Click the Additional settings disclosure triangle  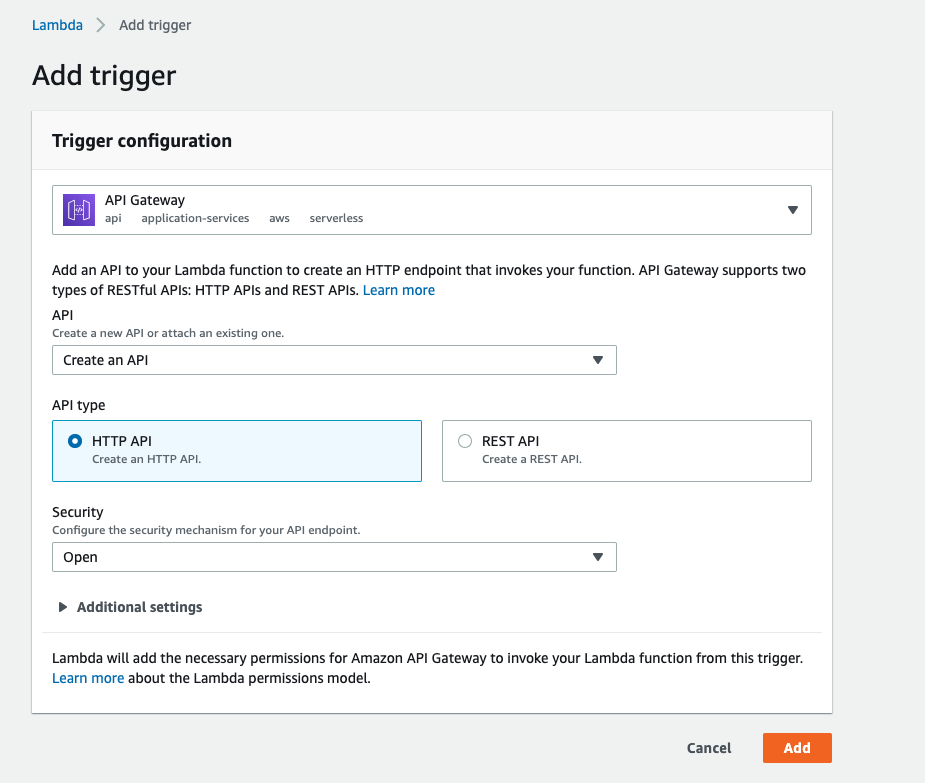63,607
